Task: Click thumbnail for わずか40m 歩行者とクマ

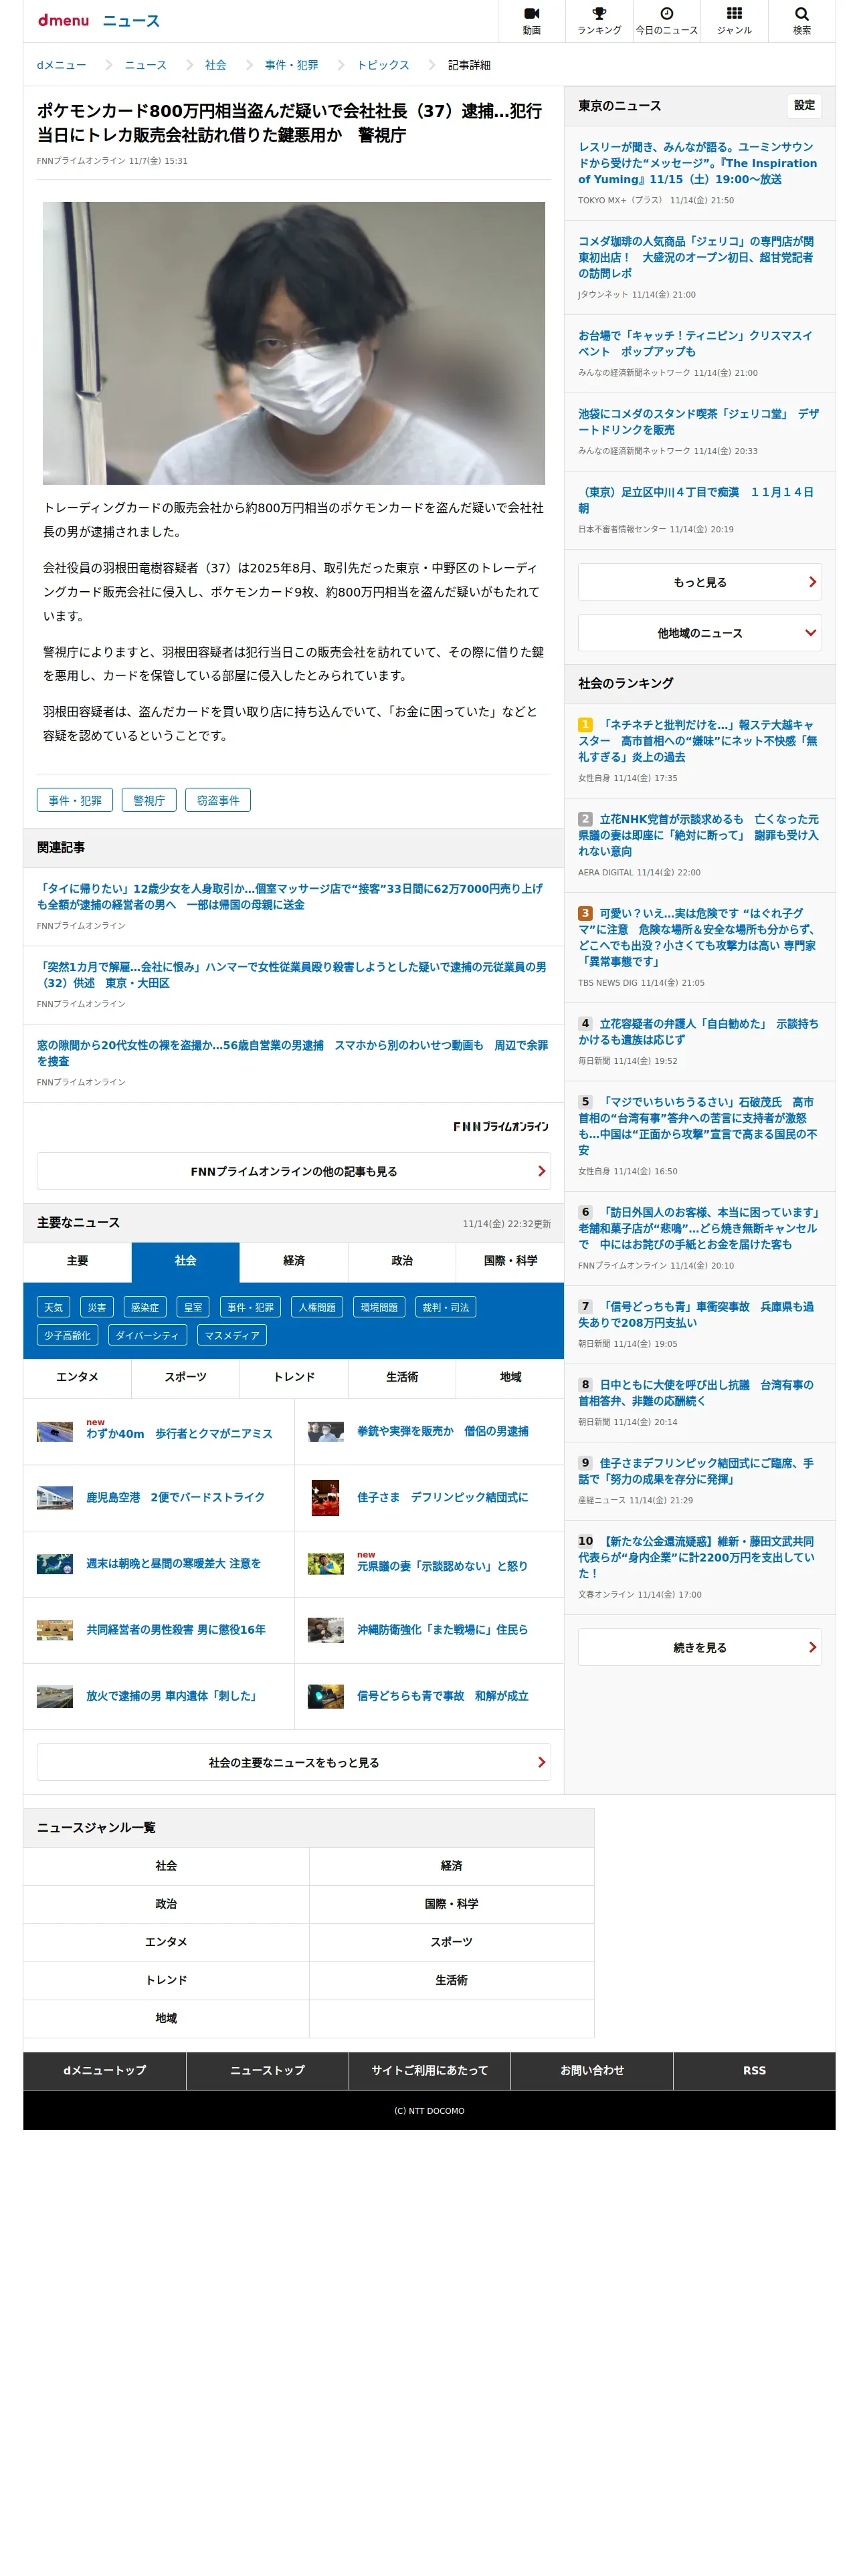Action: [55, 1431]
